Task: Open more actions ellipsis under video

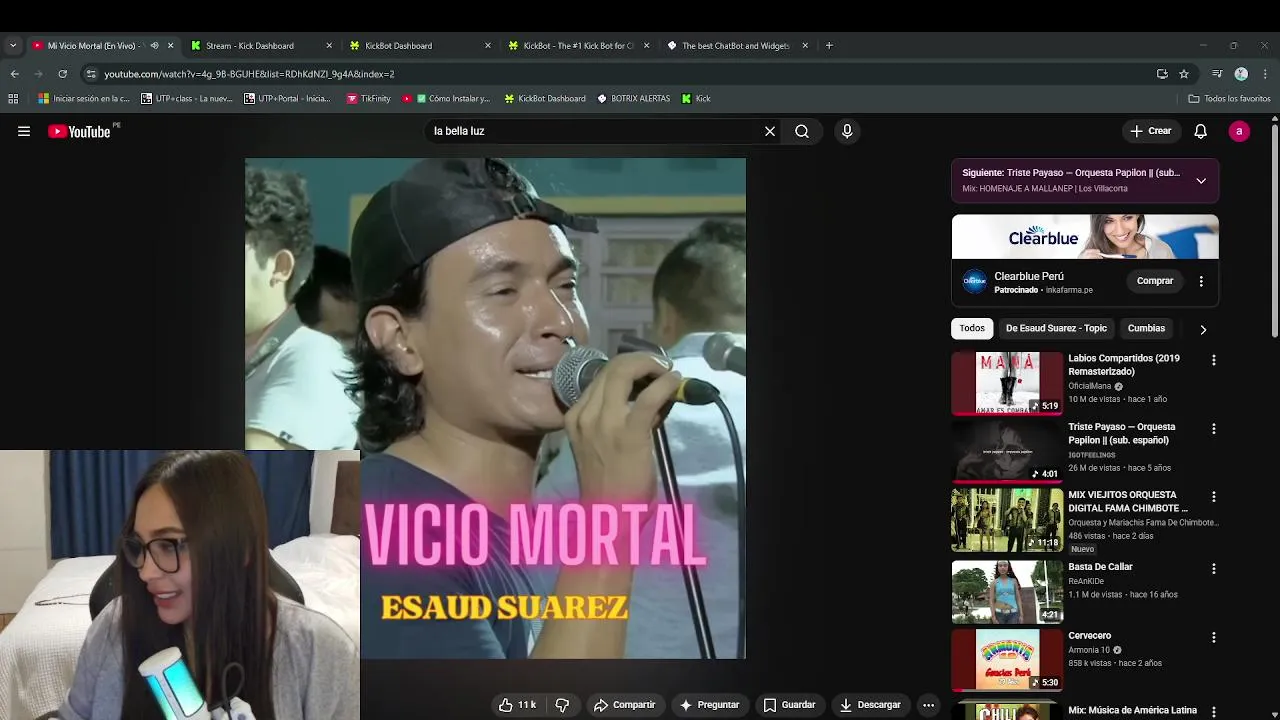Action: 928,705
